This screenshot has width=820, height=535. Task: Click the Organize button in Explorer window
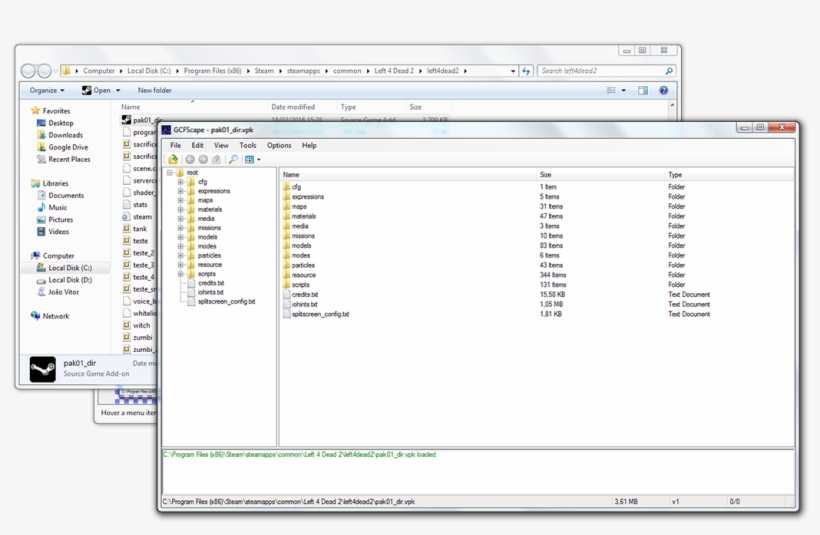[x=47, y=90]
